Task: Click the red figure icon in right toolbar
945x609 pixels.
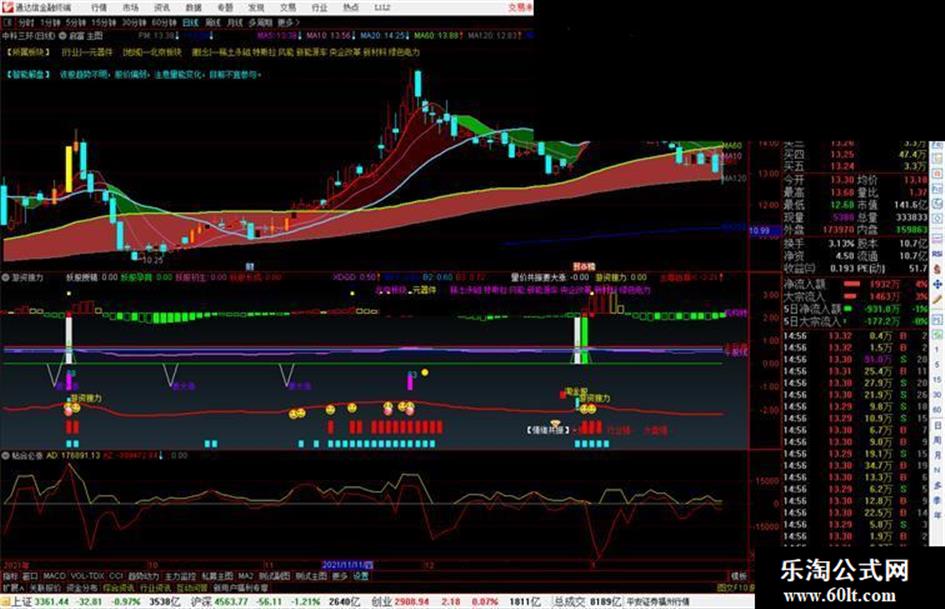Action: [x=937, y=269]
